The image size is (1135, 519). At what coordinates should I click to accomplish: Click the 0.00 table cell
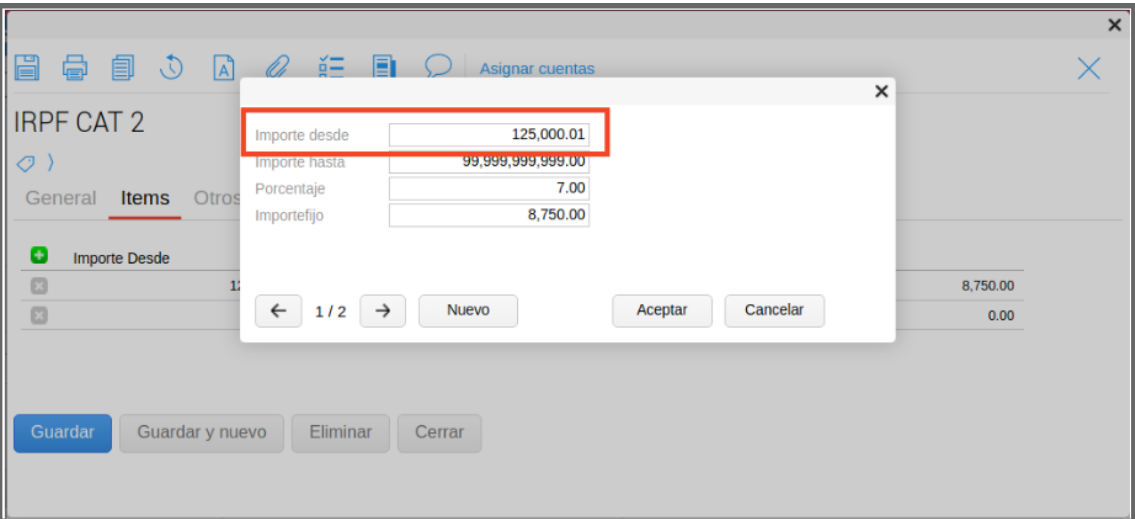tap(1001, 316)
